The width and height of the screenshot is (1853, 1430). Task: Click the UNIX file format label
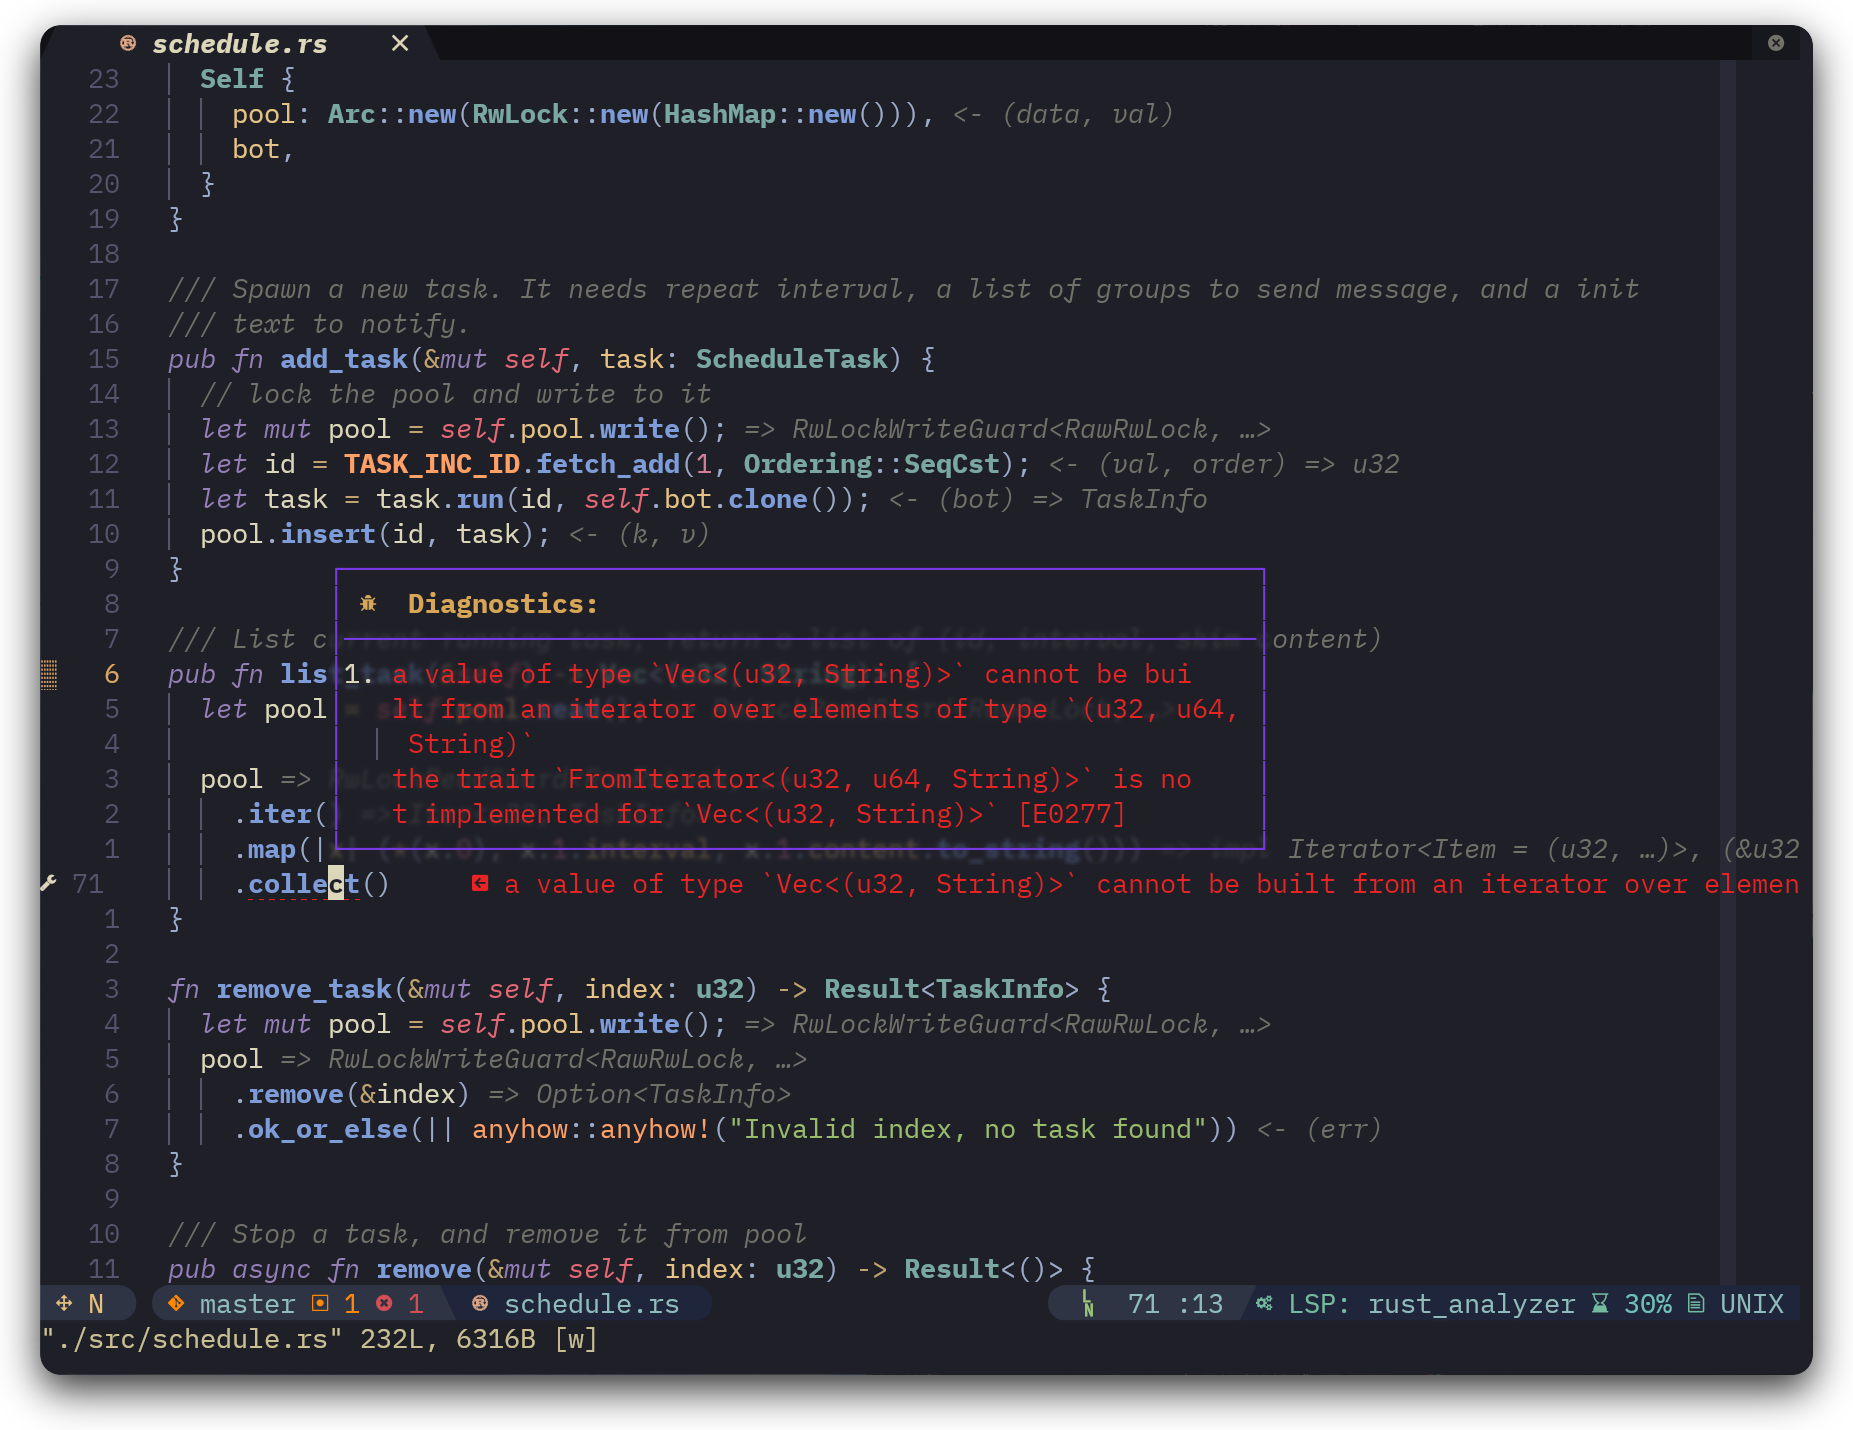pos(1752,1304)
